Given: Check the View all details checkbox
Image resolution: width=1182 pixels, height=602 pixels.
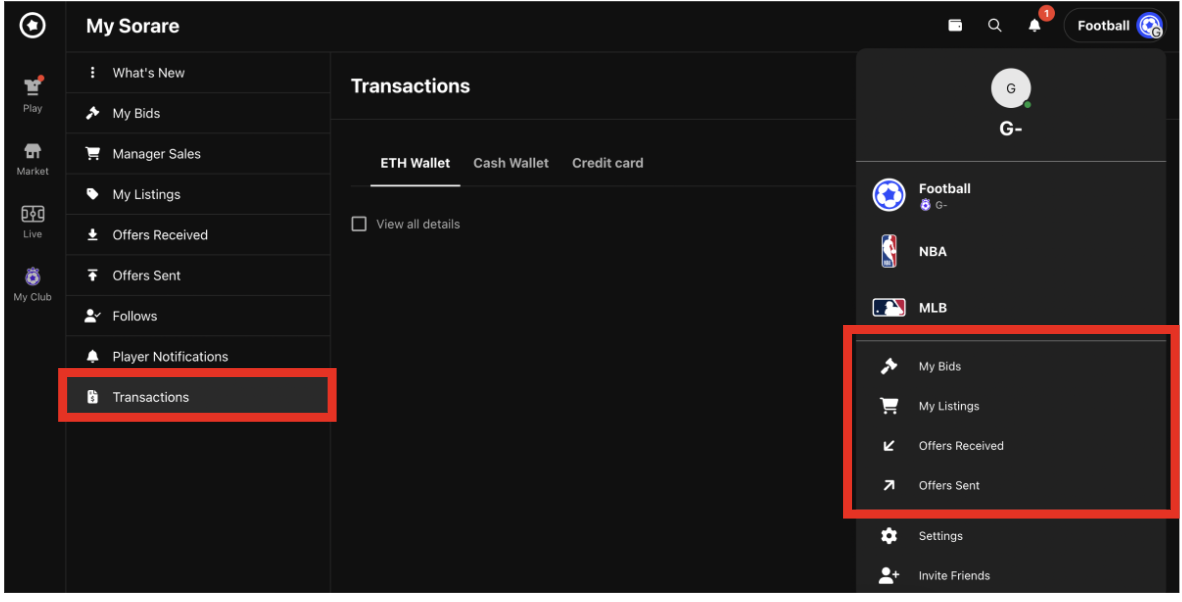Looking at the screenshot, I should click(x=360, y=224).
